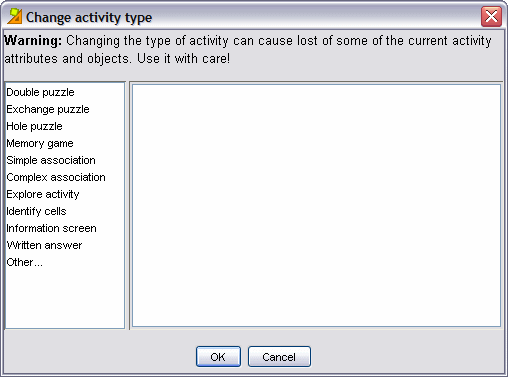Screen dimensions: 508x377
Task: Click the Warning message text
Action: (248, 49)
